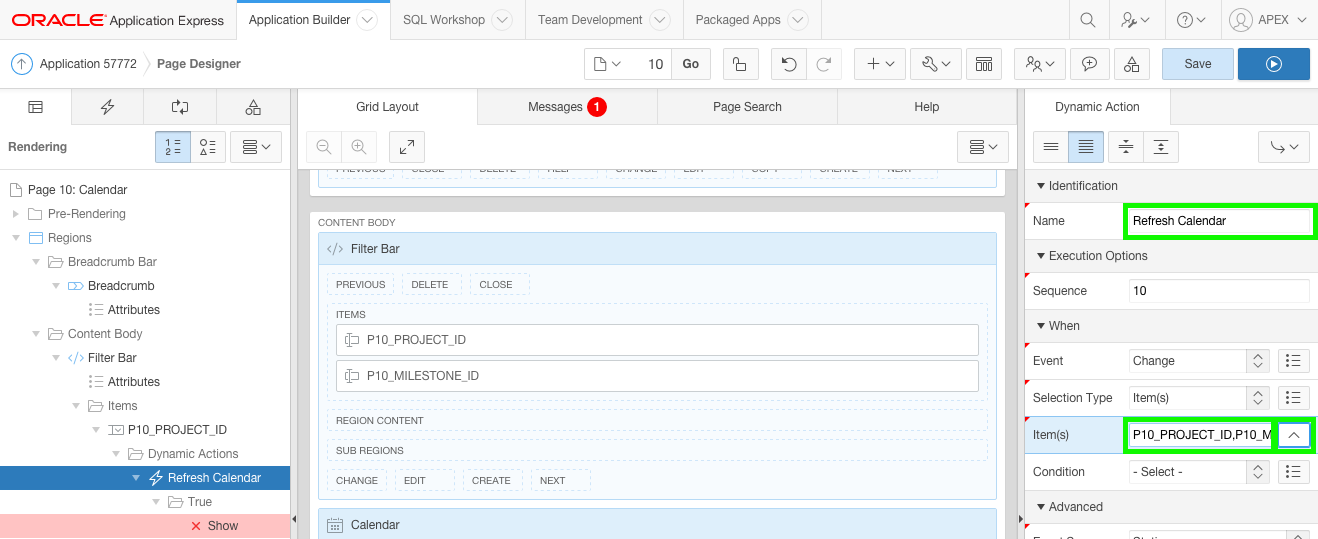Switch to the Page Search tab
This screenshot has height=539, width=1318.
[x=747, y=107]
